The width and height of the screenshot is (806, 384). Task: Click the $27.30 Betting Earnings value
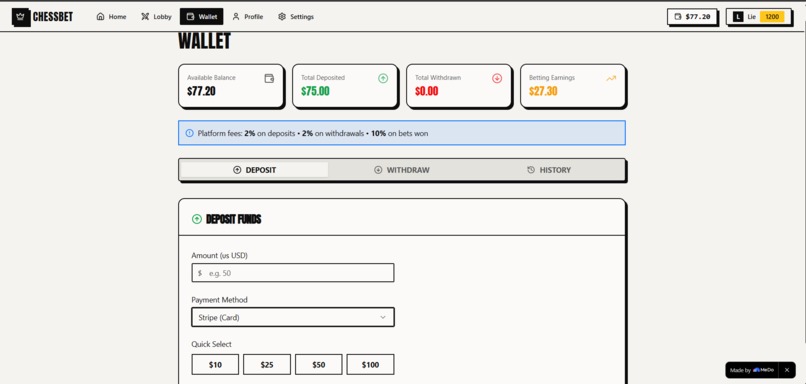[543, 92]
